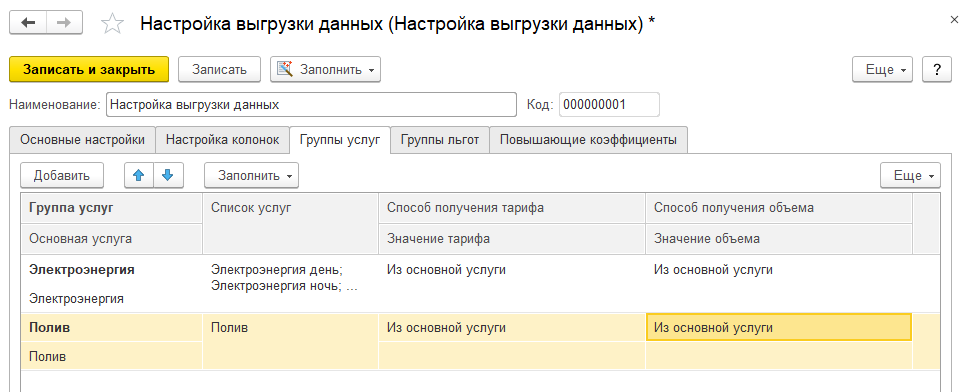The width and height of the screenshot is (967, 392).
Task: Click the Записать button
Action: [x=220, y=69]
